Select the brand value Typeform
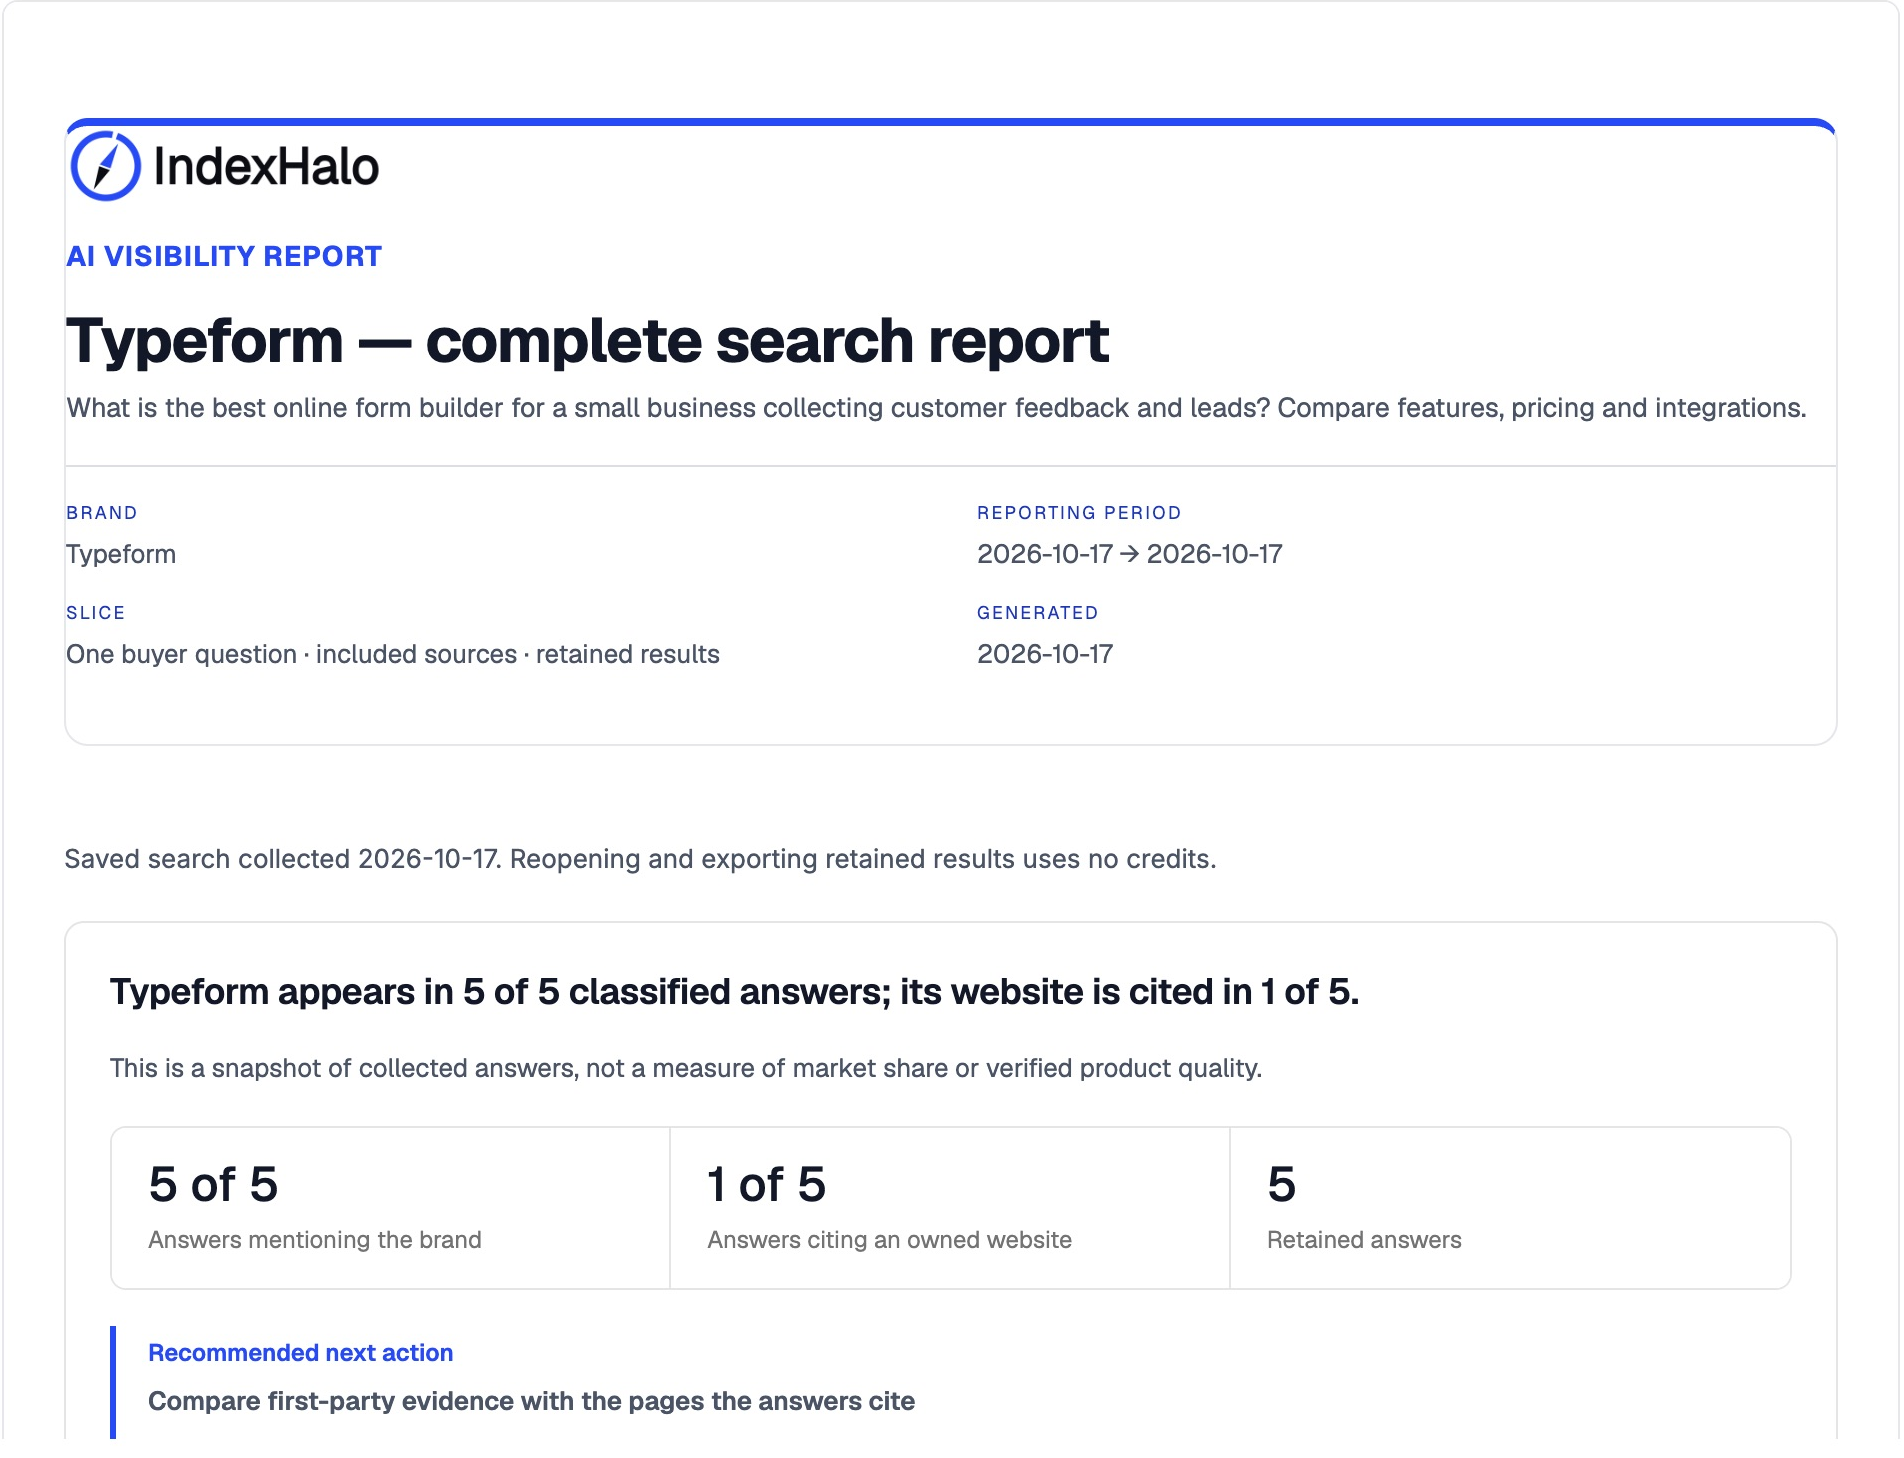 (x=121, y=554)
